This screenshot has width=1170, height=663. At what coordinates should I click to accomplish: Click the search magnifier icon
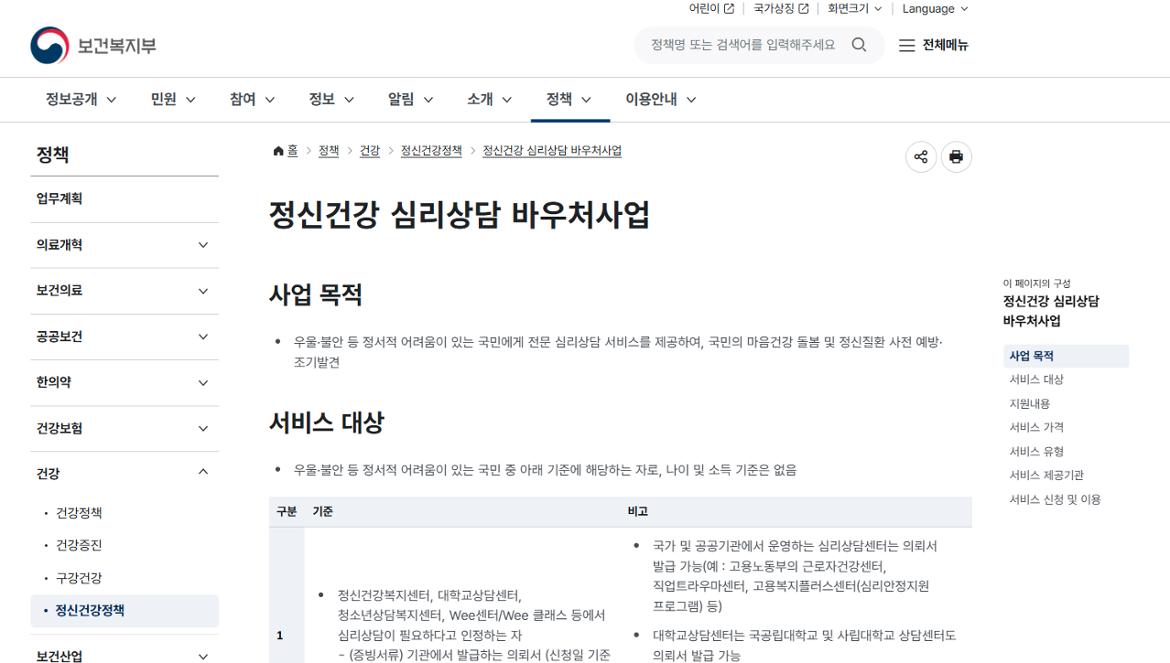coord(859,45)
